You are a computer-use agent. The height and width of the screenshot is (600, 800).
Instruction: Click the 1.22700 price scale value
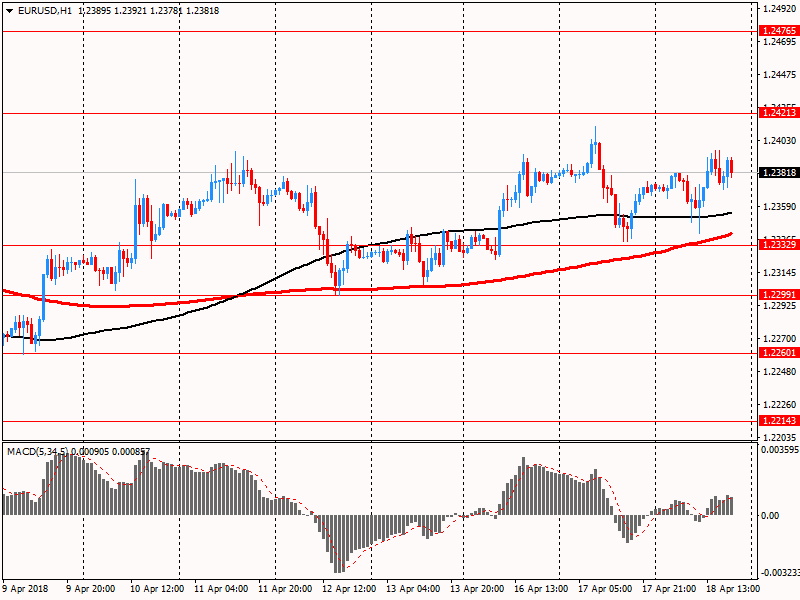pyautogui.click(x=779, y=338)
